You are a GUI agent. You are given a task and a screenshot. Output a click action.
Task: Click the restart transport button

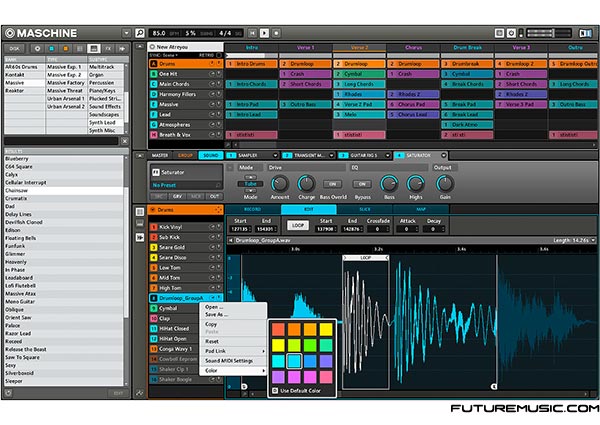pos(252,33)
